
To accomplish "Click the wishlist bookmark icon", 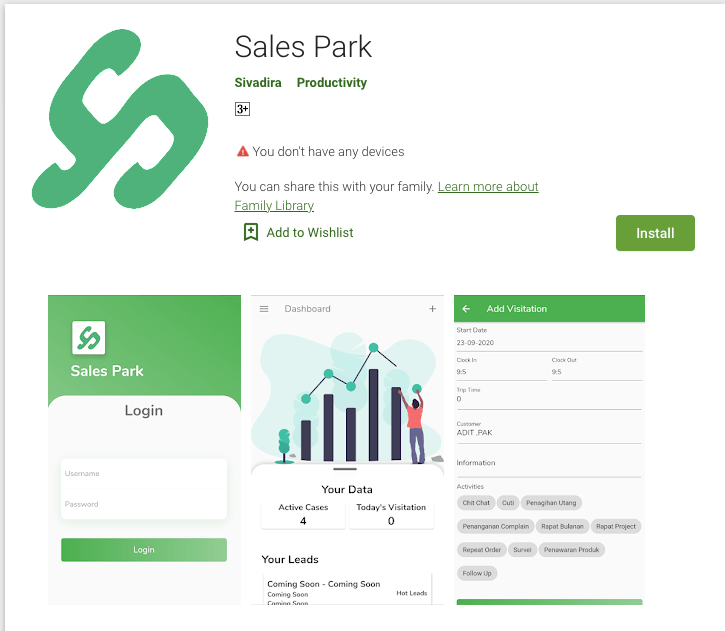I will click(x=251, y=232).
